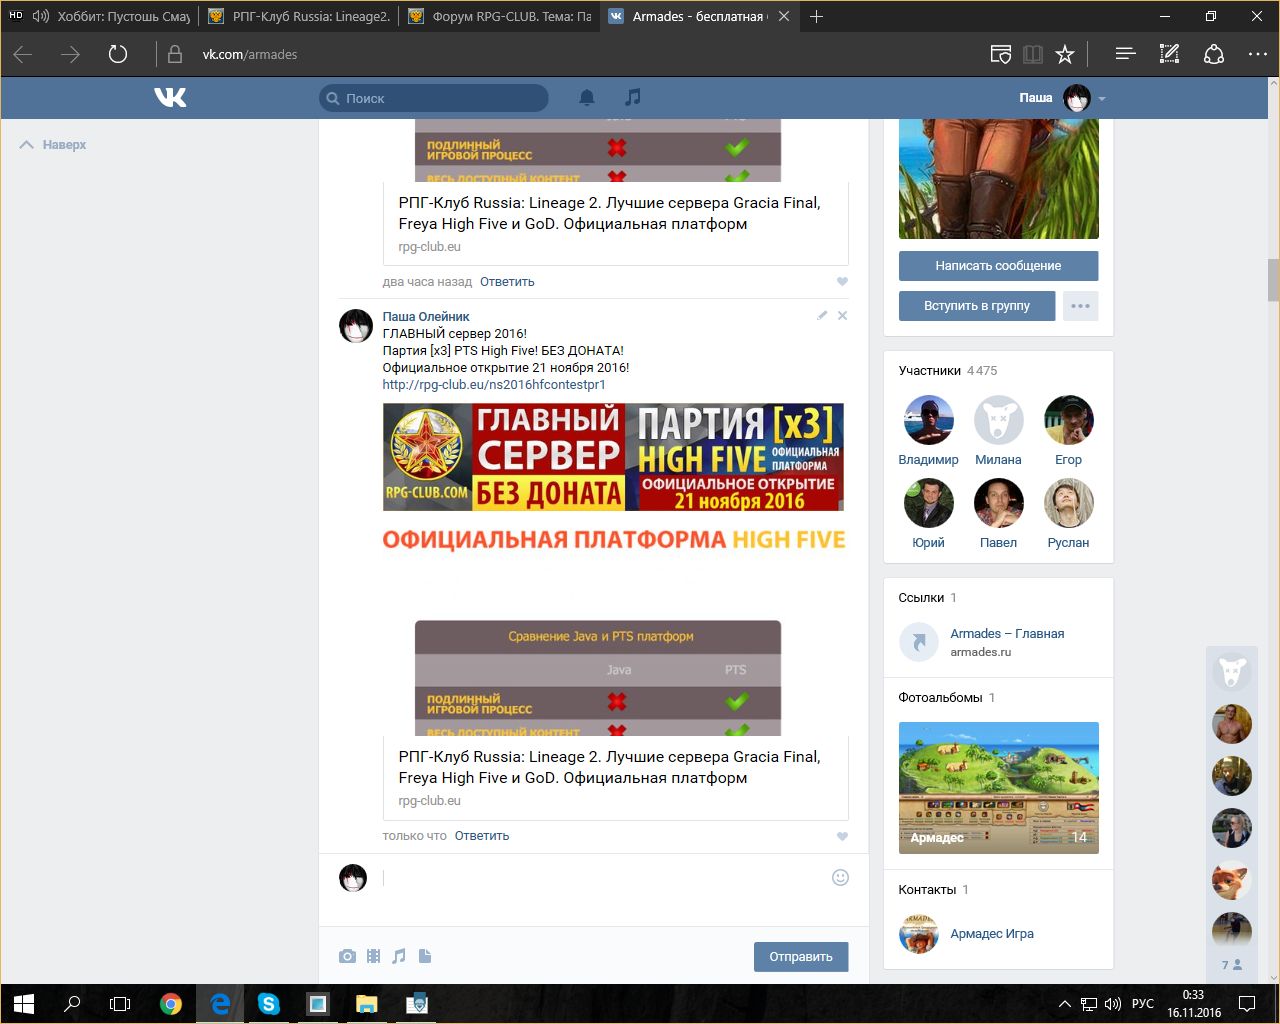The width and height of the screenshot is (1280, 1024).
Task: Open member Милана's avatar
Action: [998, 420]
